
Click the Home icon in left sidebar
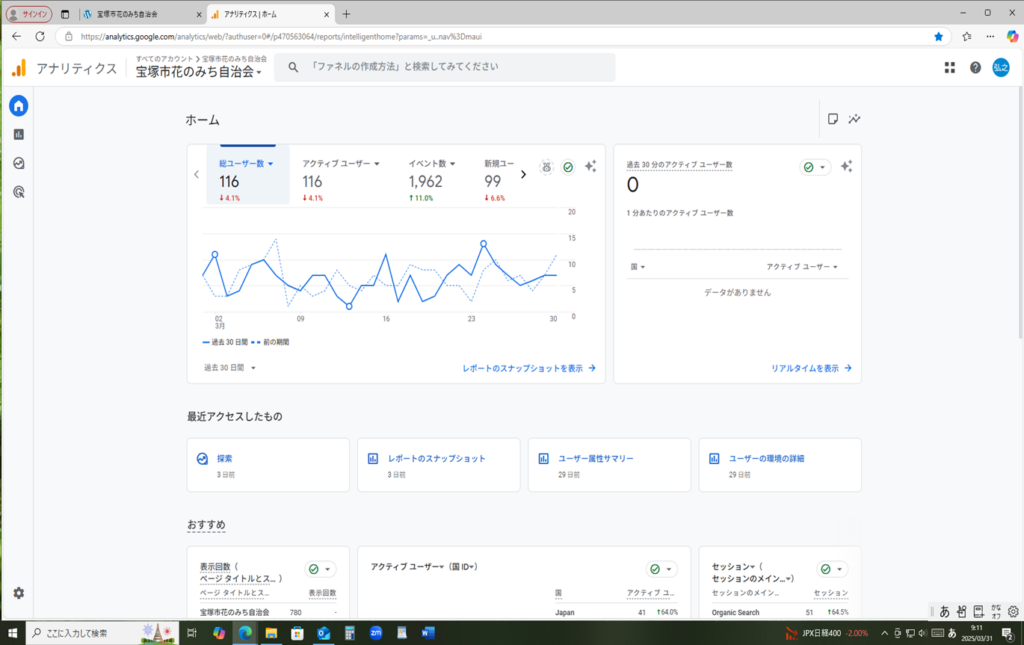click(18, 106)
